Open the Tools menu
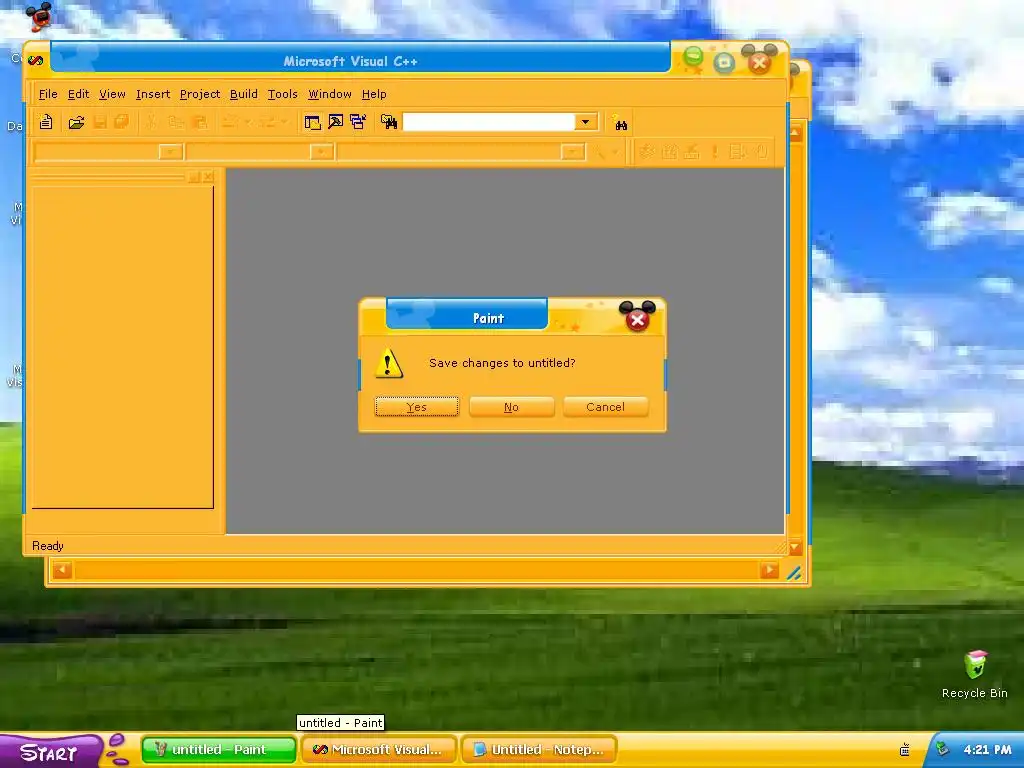 point(283,94)
